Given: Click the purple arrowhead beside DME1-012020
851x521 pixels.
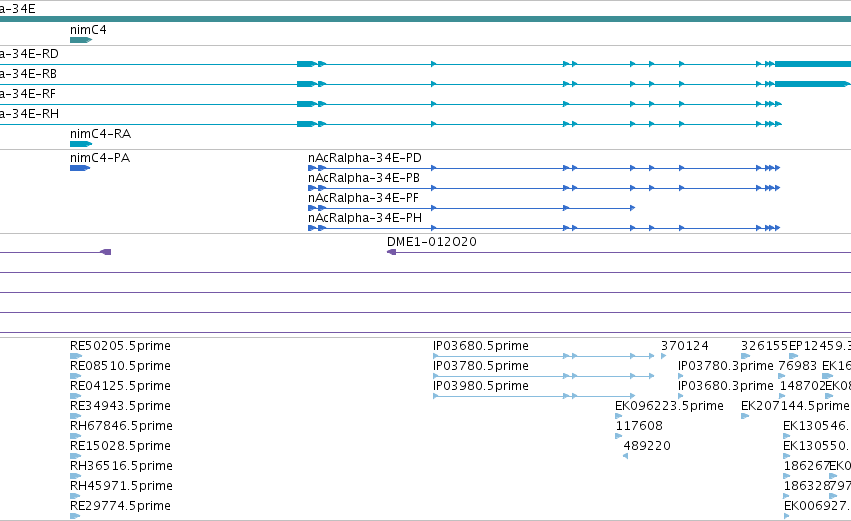Looking at the screenshot, I should point(391,252).
